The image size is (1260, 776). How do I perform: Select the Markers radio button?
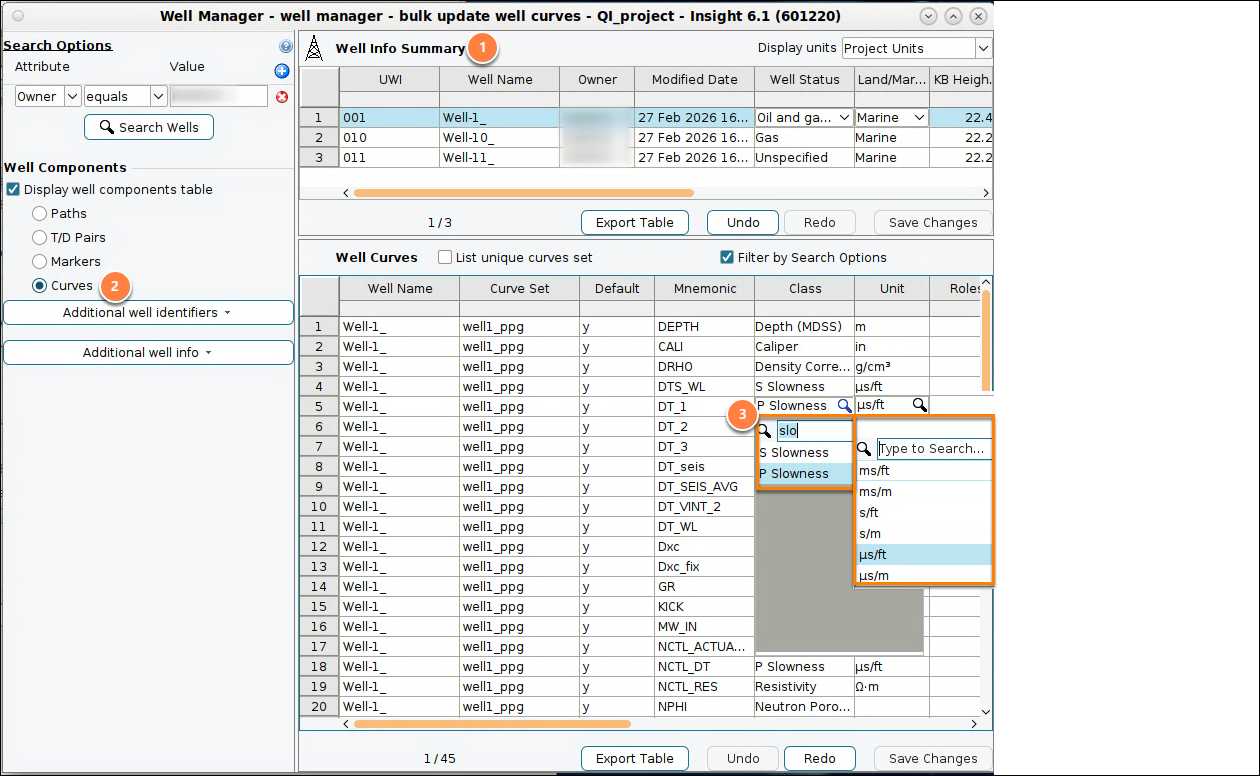pyautogui.click(x=39, y=262)
